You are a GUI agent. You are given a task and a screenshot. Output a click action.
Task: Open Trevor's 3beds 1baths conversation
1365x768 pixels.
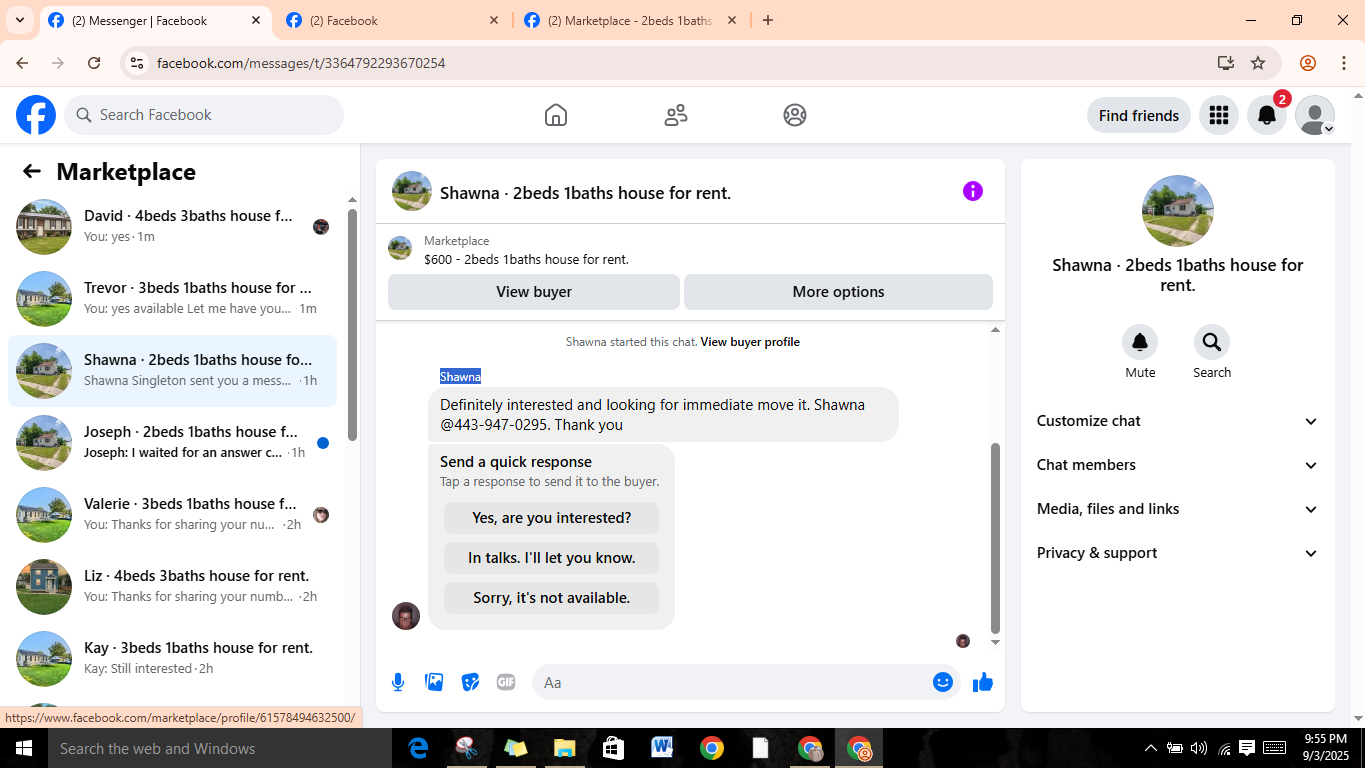pos(172,299)
